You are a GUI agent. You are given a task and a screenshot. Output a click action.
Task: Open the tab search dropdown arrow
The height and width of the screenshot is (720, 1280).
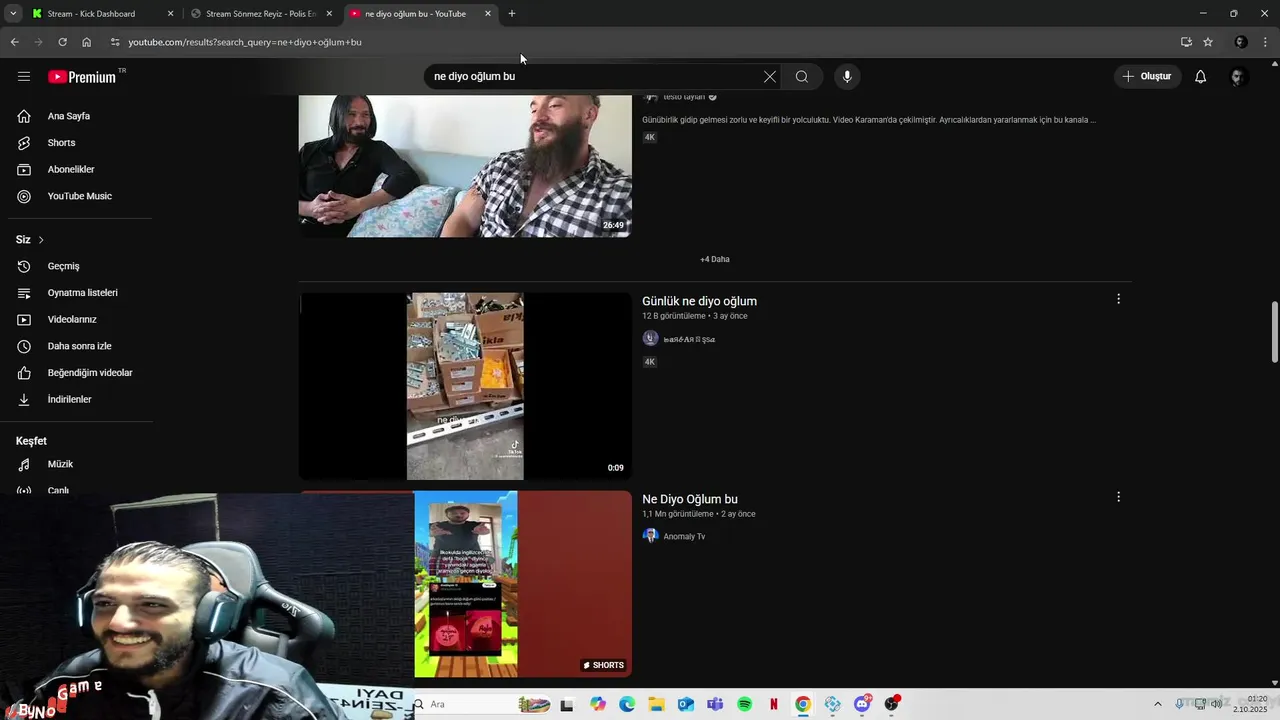(12, 14)
